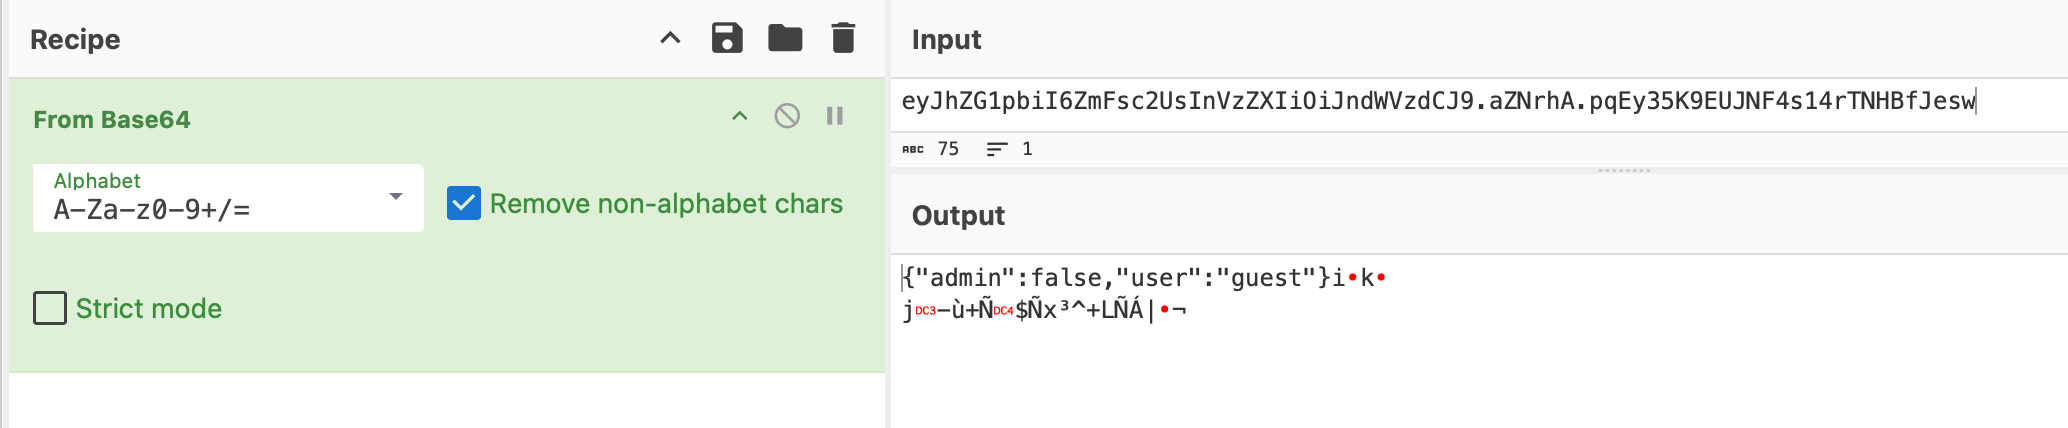
Task: Hide the From Base64 arguments
Action: click(740, 116)
